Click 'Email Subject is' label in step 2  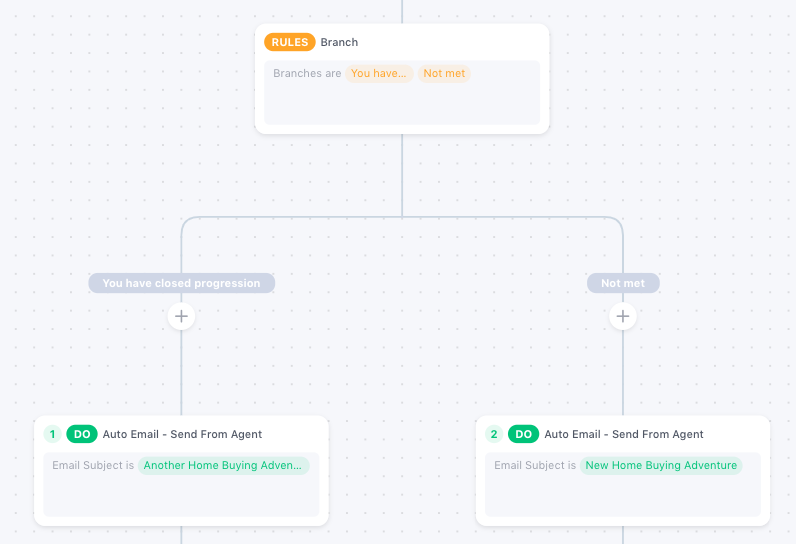(535, 465)
